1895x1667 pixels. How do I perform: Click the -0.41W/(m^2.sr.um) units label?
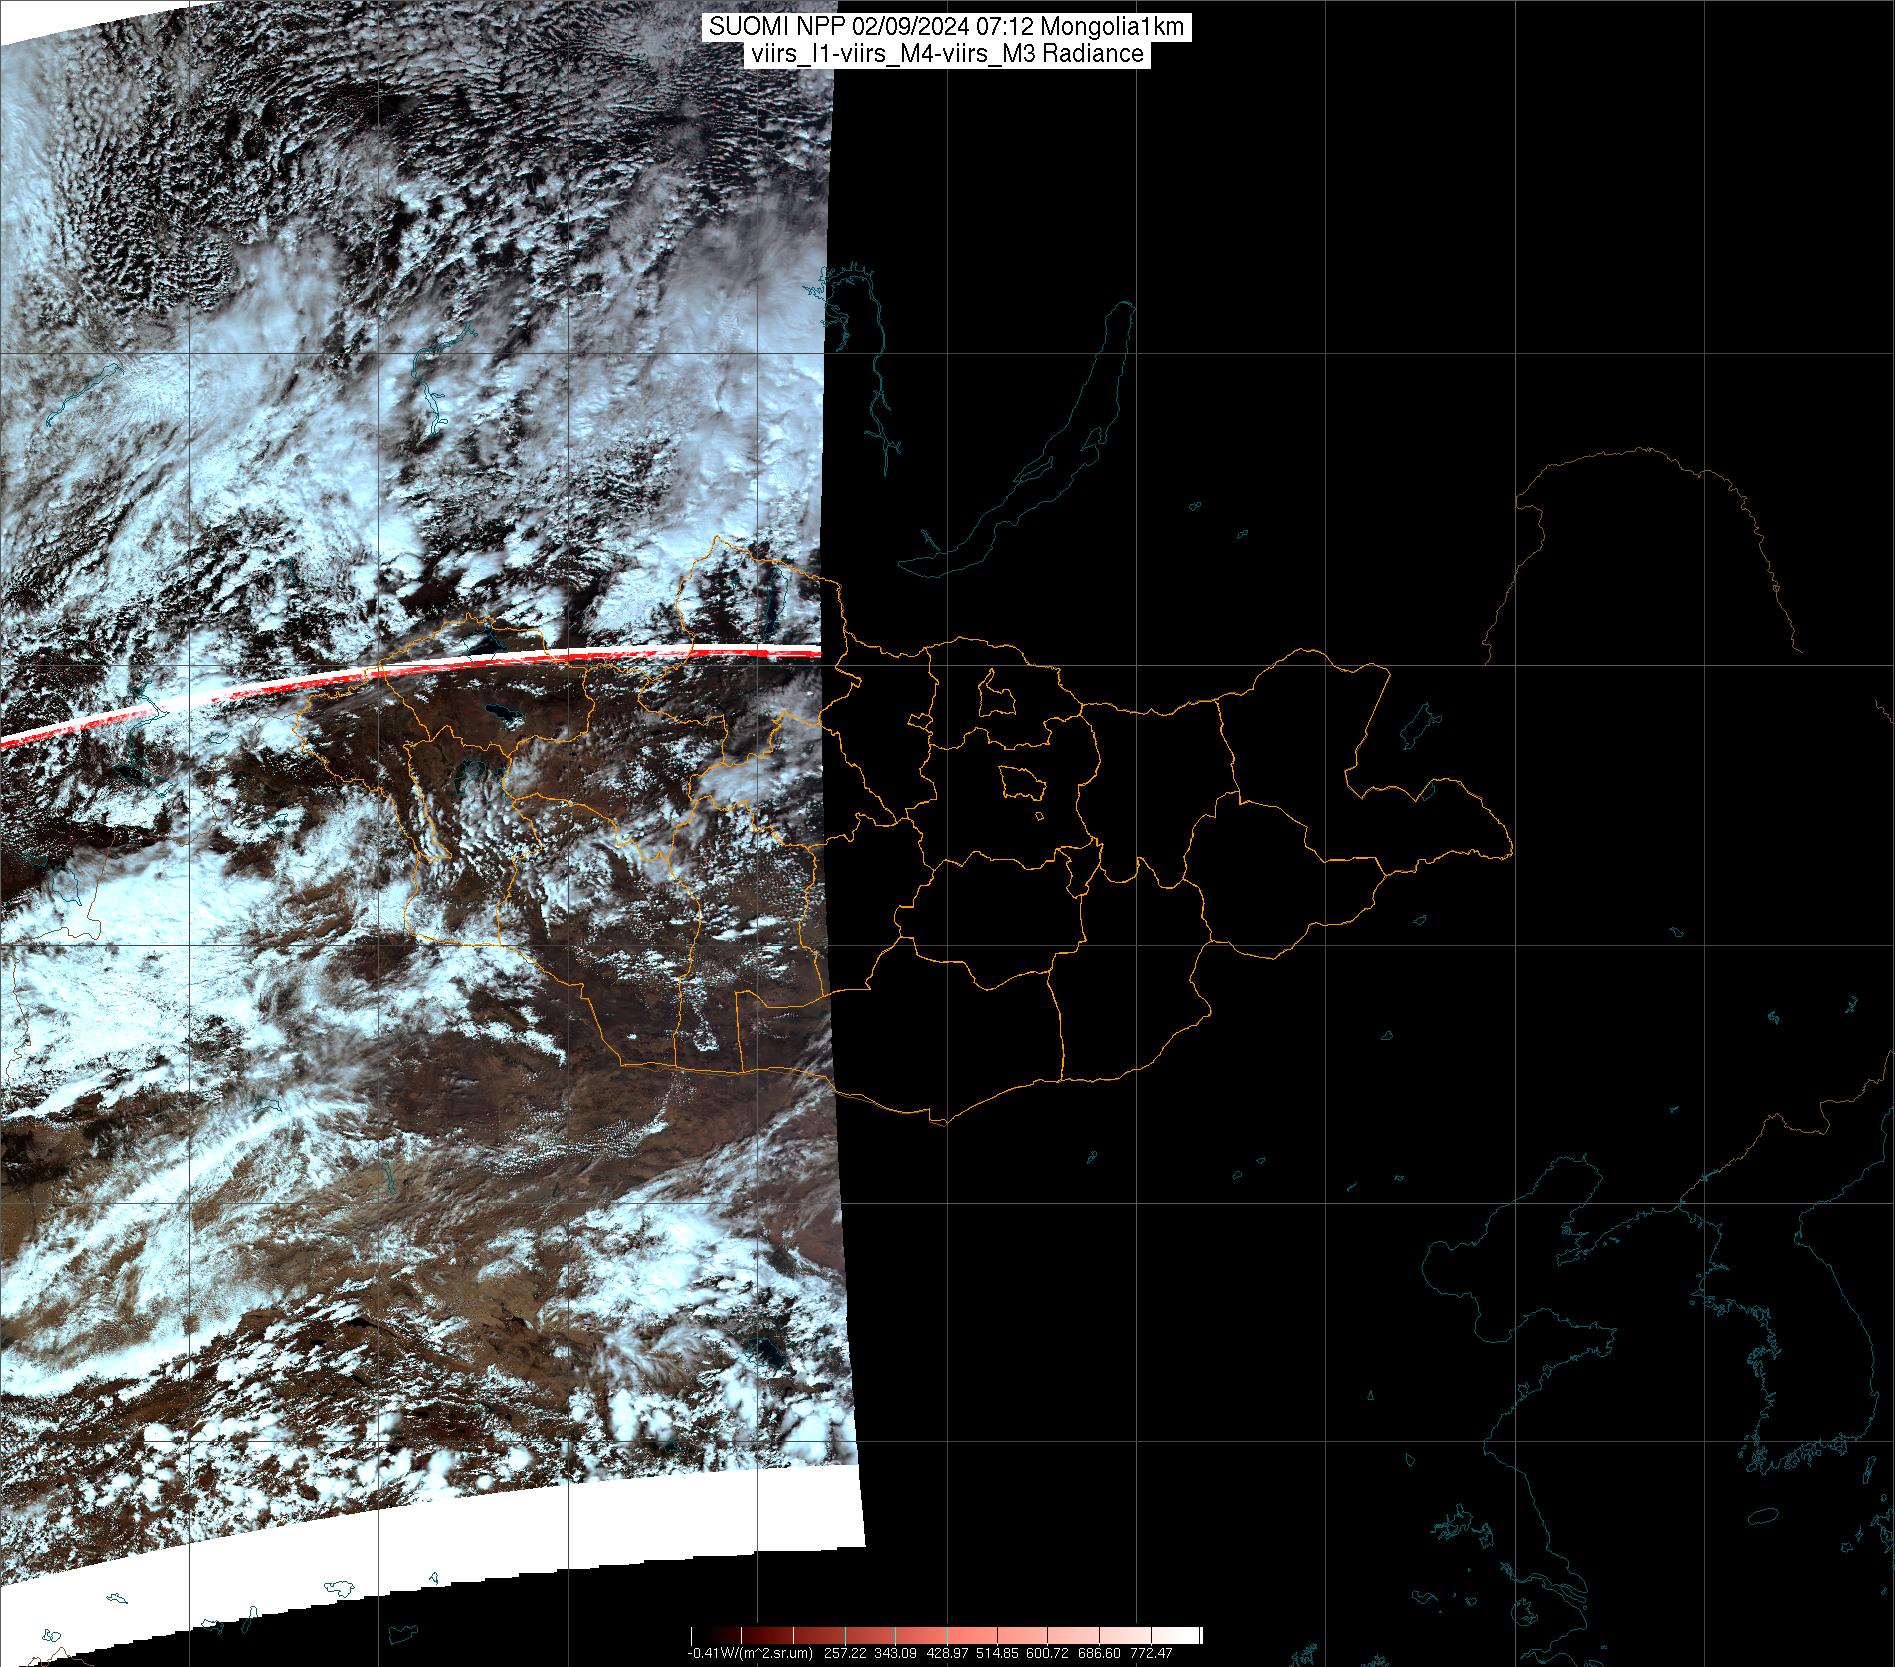point(750,1653)
